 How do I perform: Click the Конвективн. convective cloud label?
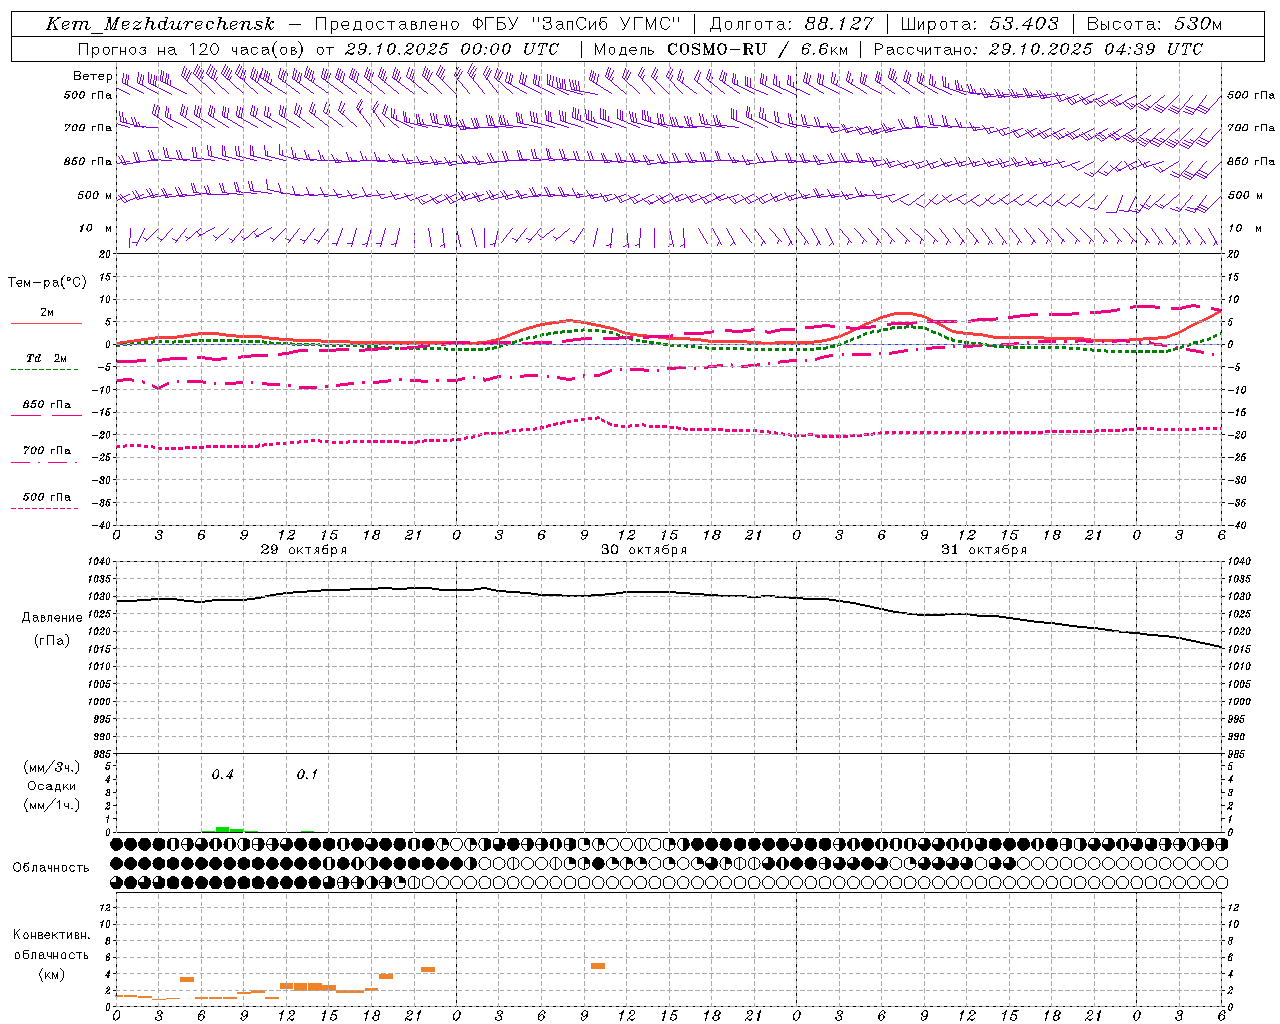tap(51, 935)
